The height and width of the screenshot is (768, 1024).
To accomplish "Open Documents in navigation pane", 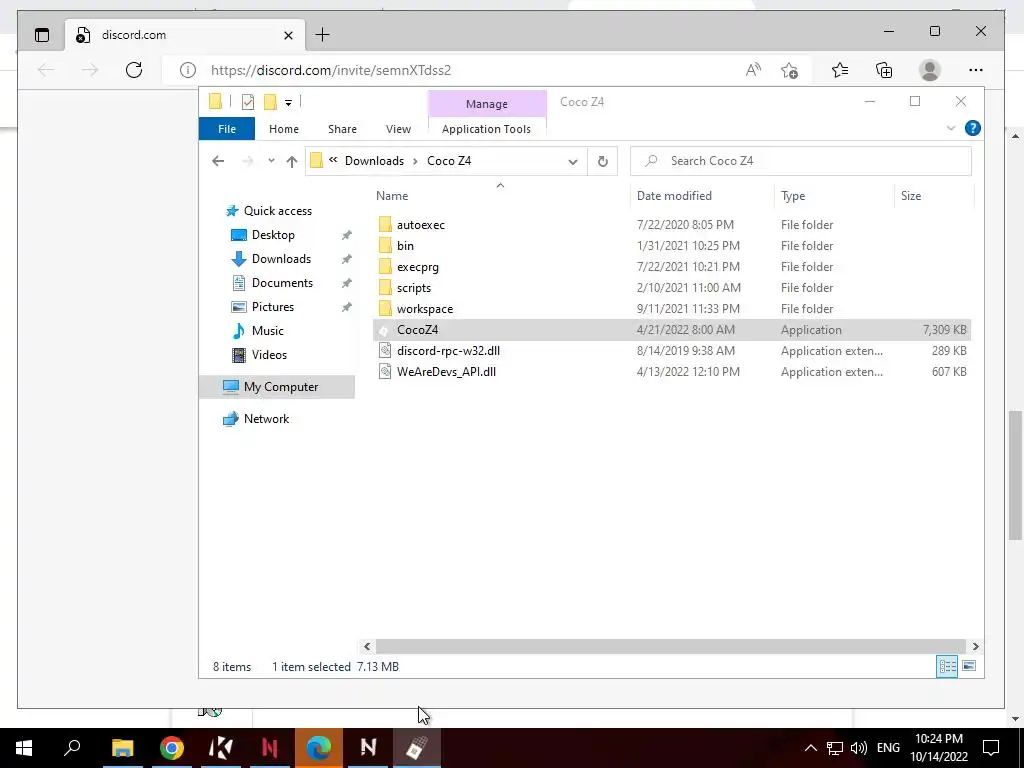I will [x=282, y=283].
